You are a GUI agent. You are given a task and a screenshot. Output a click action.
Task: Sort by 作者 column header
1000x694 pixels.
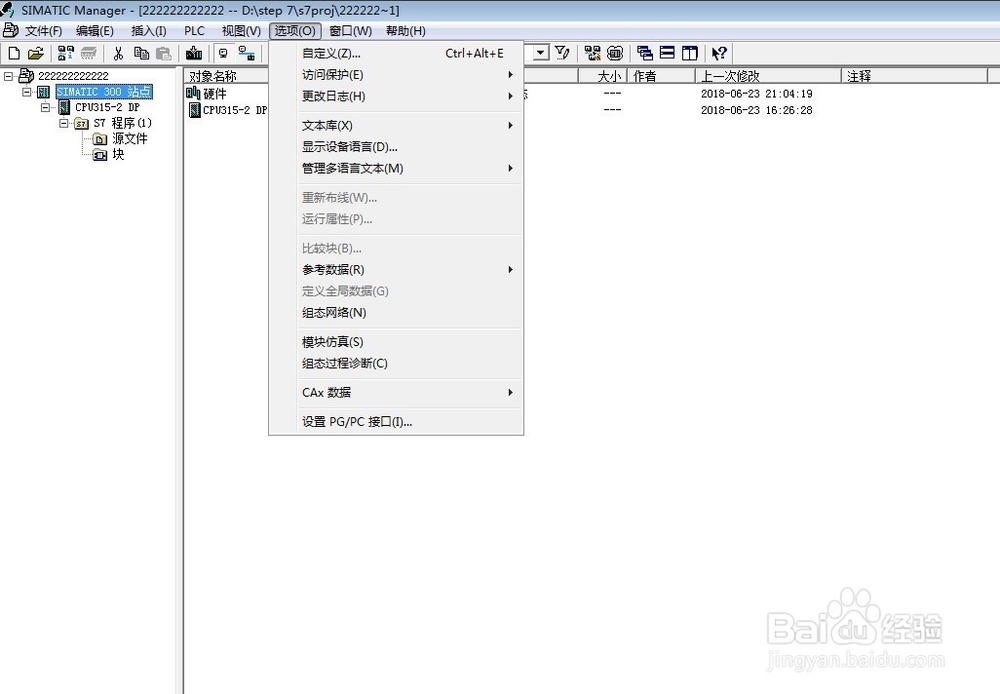click(661, 76)
